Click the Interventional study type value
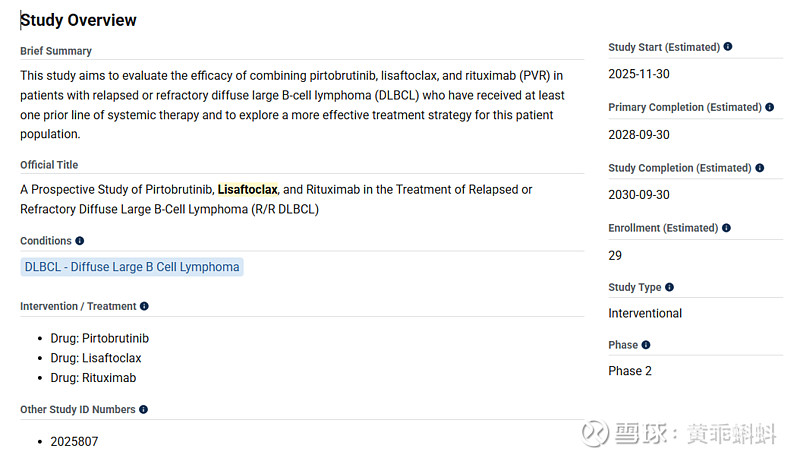The image size is (800, 458). (645, 313)
